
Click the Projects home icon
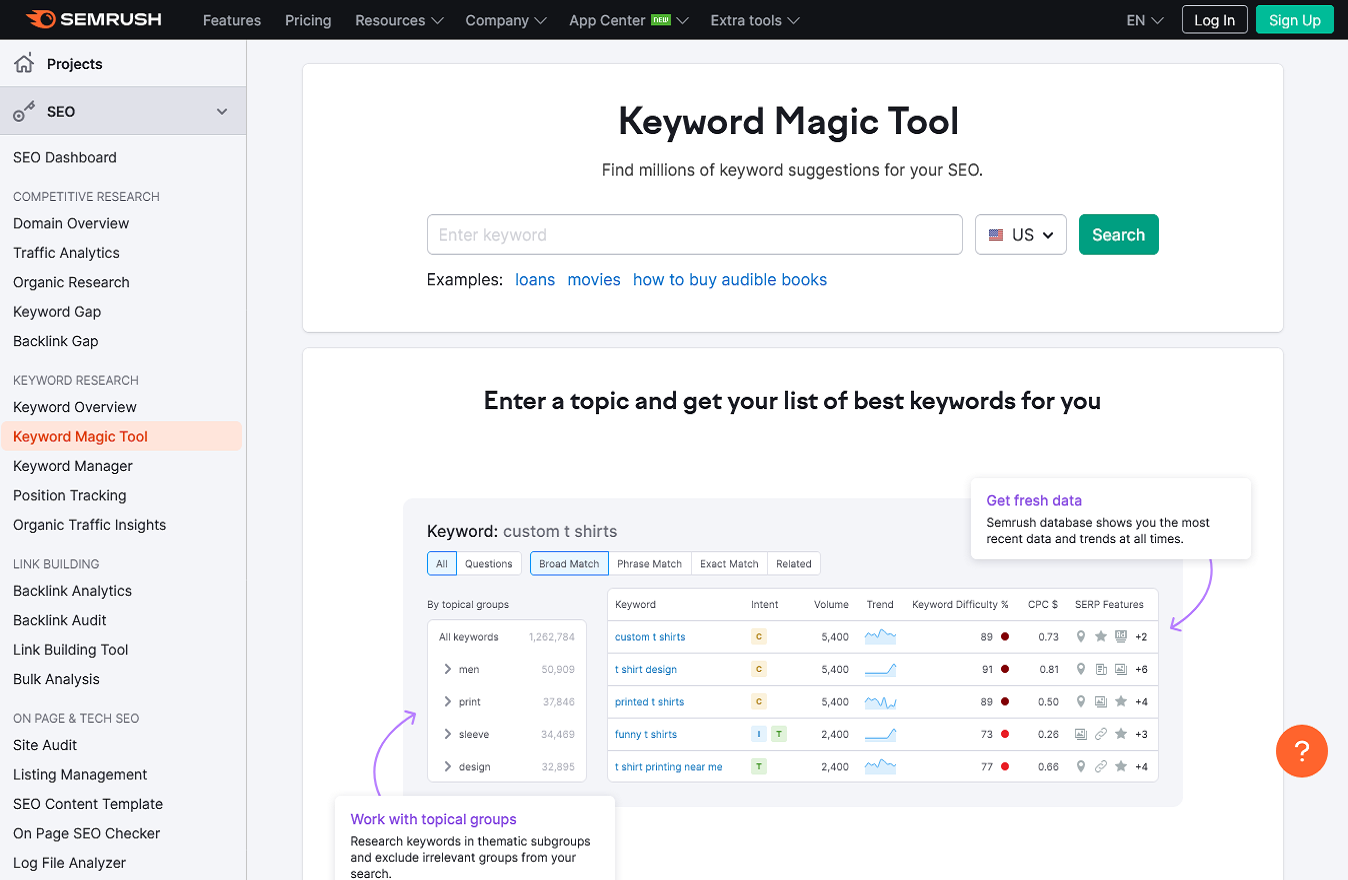coord(24,64)
